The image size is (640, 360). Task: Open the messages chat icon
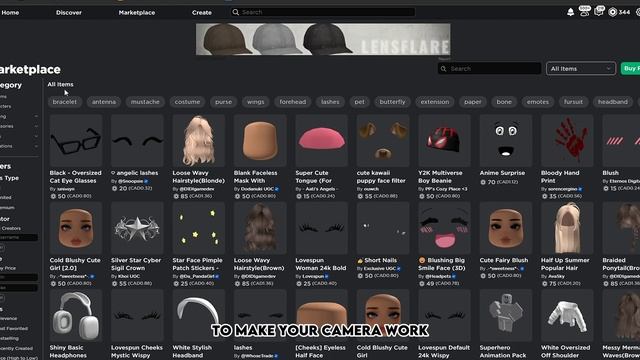coord(599,11)
